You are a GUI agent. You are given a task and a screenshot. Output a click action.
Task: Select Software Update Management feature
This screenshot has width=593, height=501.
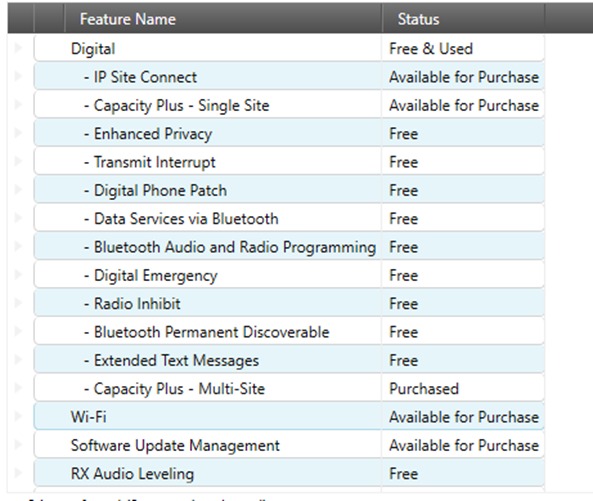pyautogui.click(x=175, y=445)
